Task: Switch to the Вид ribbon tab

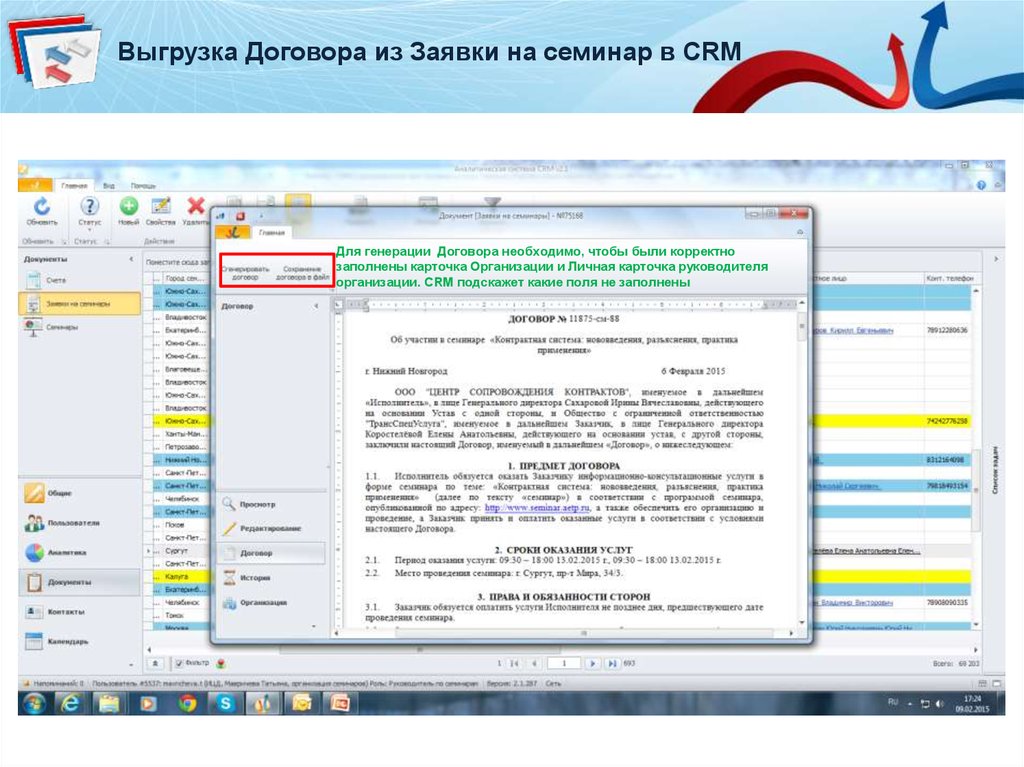Action: tap(108, 186)
